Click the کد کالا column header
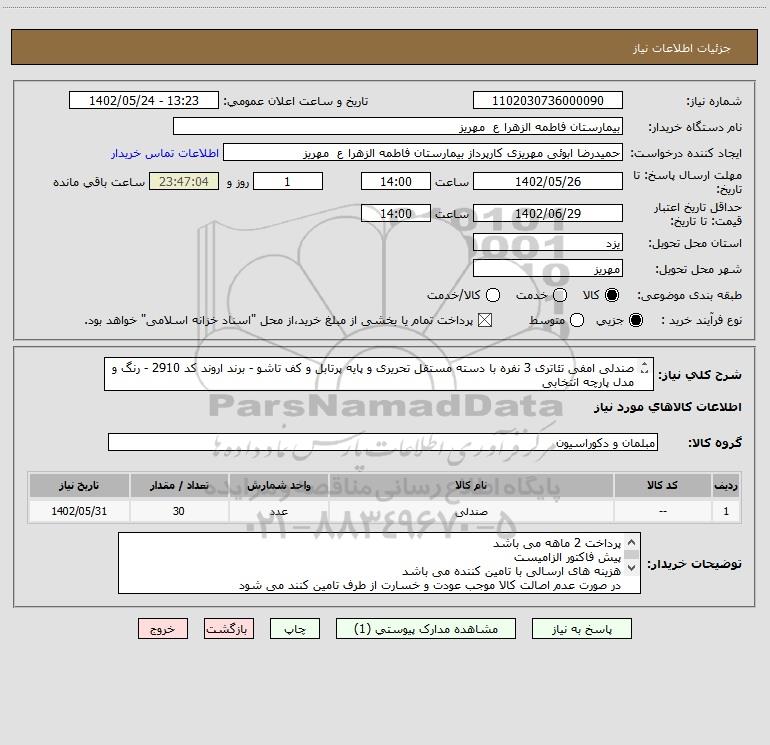Image resolution: width=770 pixels, height=745 pixels. 662,485
